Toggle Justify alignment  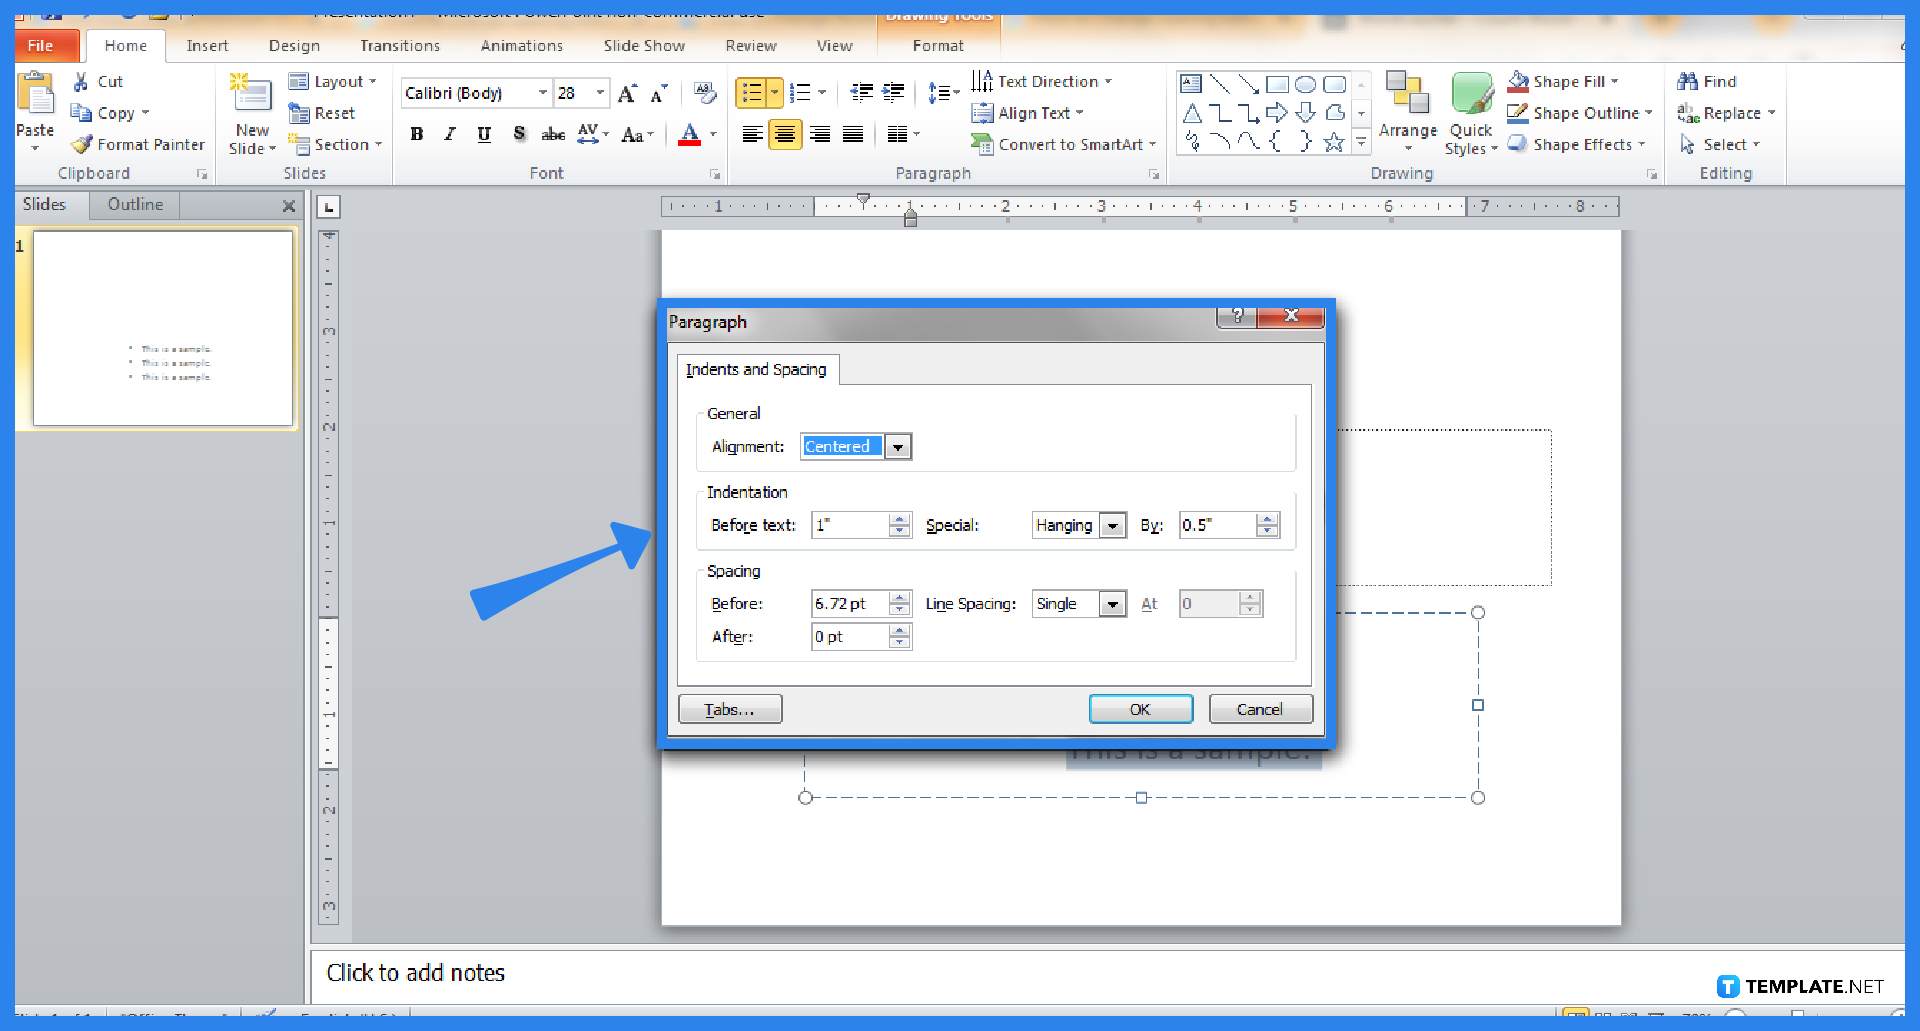(x=853, y=134)
